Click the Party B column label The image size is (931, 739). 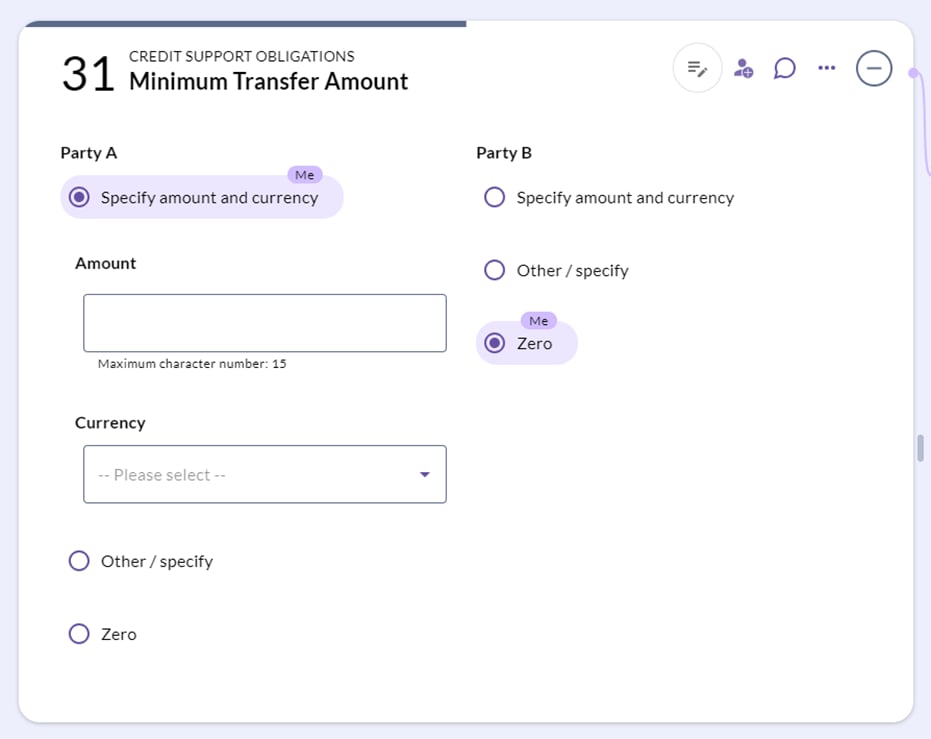pyautogui.click(x=504, y=153)
